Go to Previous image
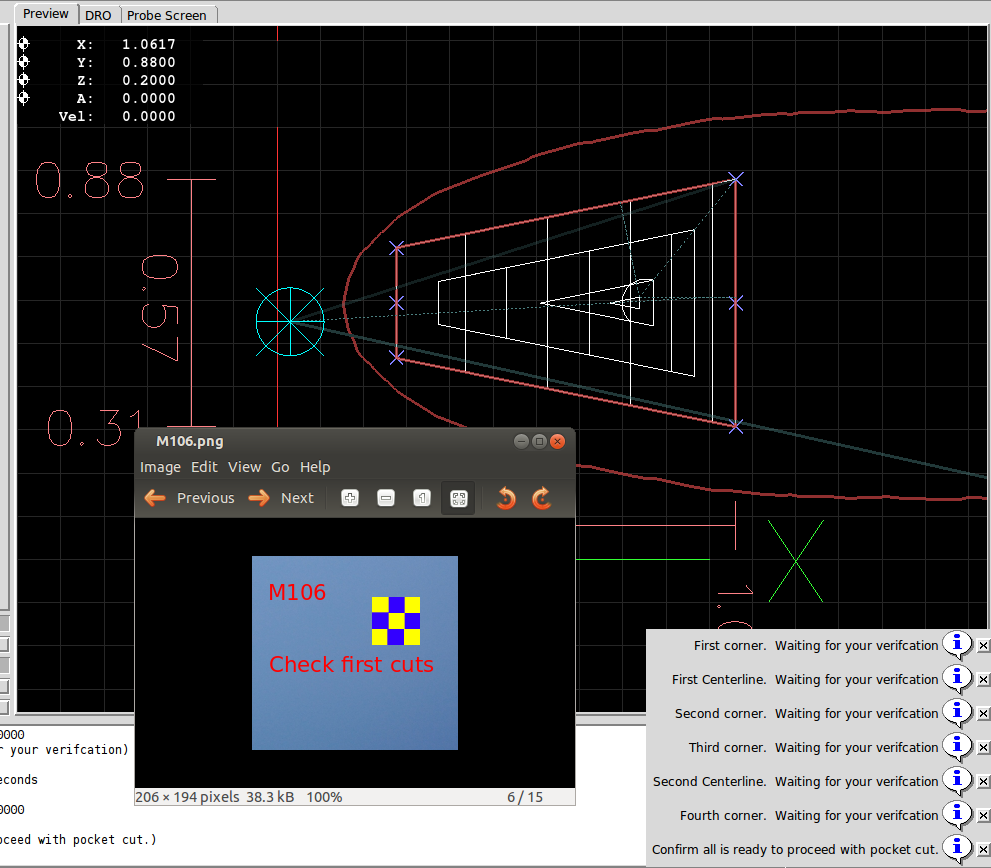This screenshot has height=868, width=991. click(190, 498)
